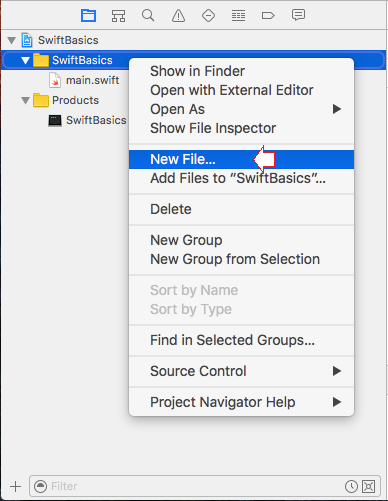Viewport: 388px width, 501px height.
Task: Open the Breakpoint navigator icon
Action: point(268,16)
